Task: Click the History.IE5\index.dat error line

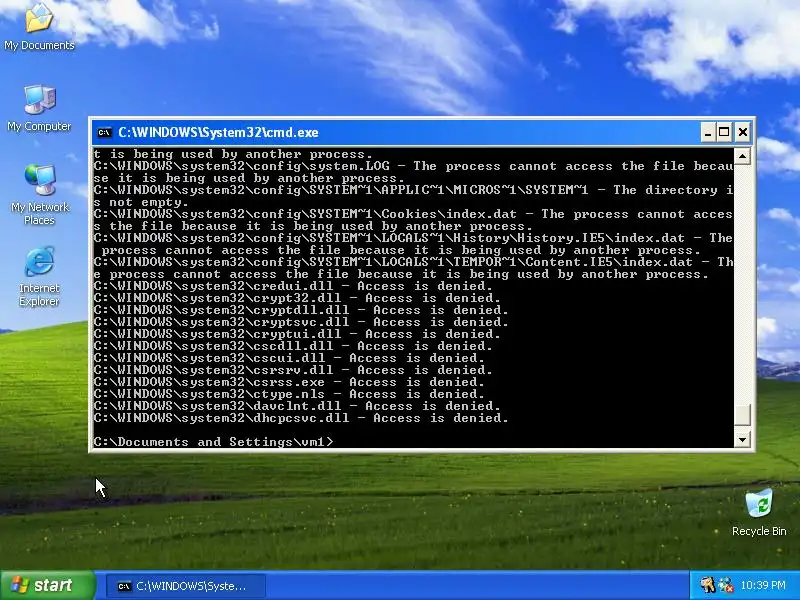Action: tap(413, 244)
